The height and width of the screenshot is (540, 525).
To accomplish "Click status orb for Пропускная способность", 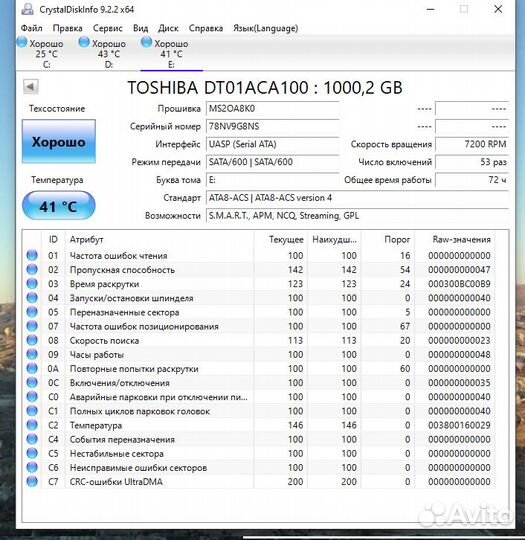I will point(32,269).
